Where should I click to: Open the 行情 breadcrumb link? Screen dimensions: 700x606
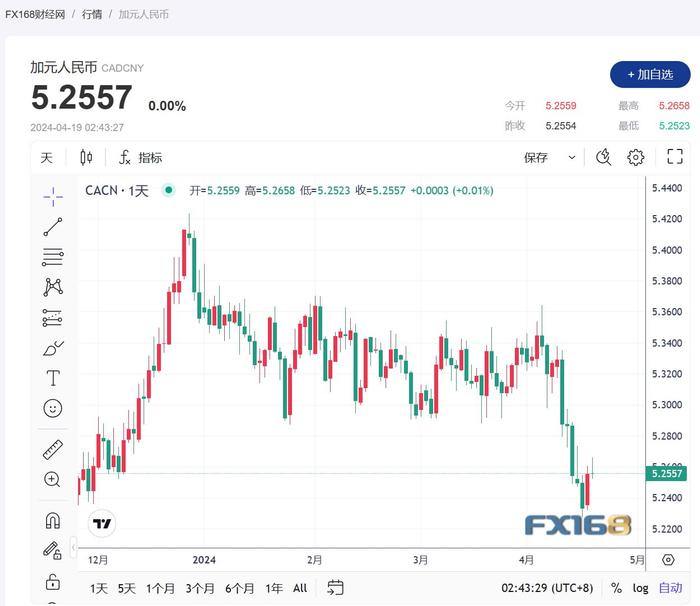tap(91, 15)
